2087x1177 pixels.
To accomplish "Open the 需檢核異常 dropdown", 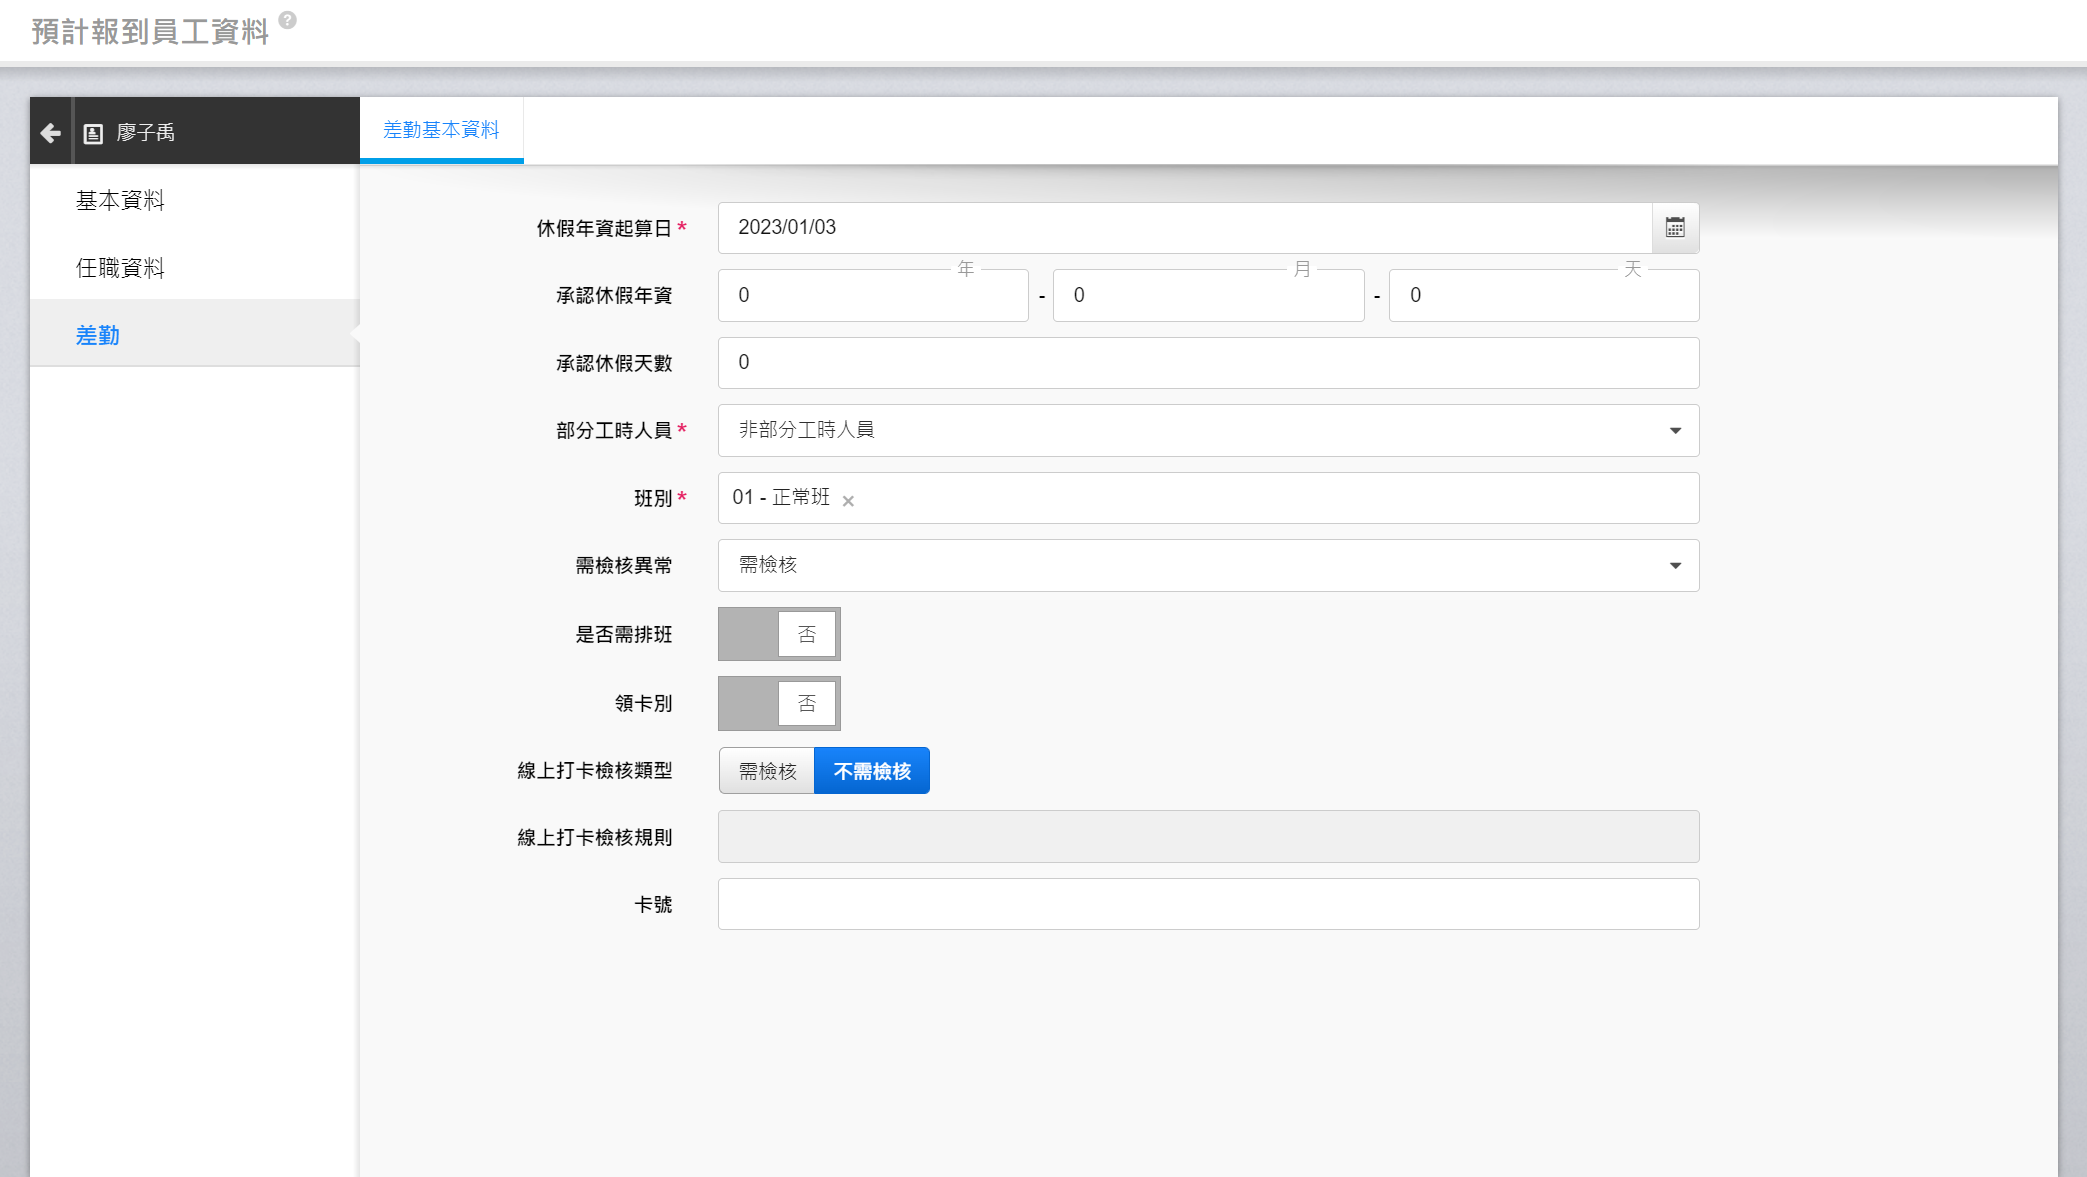I will coord(1207,565).
